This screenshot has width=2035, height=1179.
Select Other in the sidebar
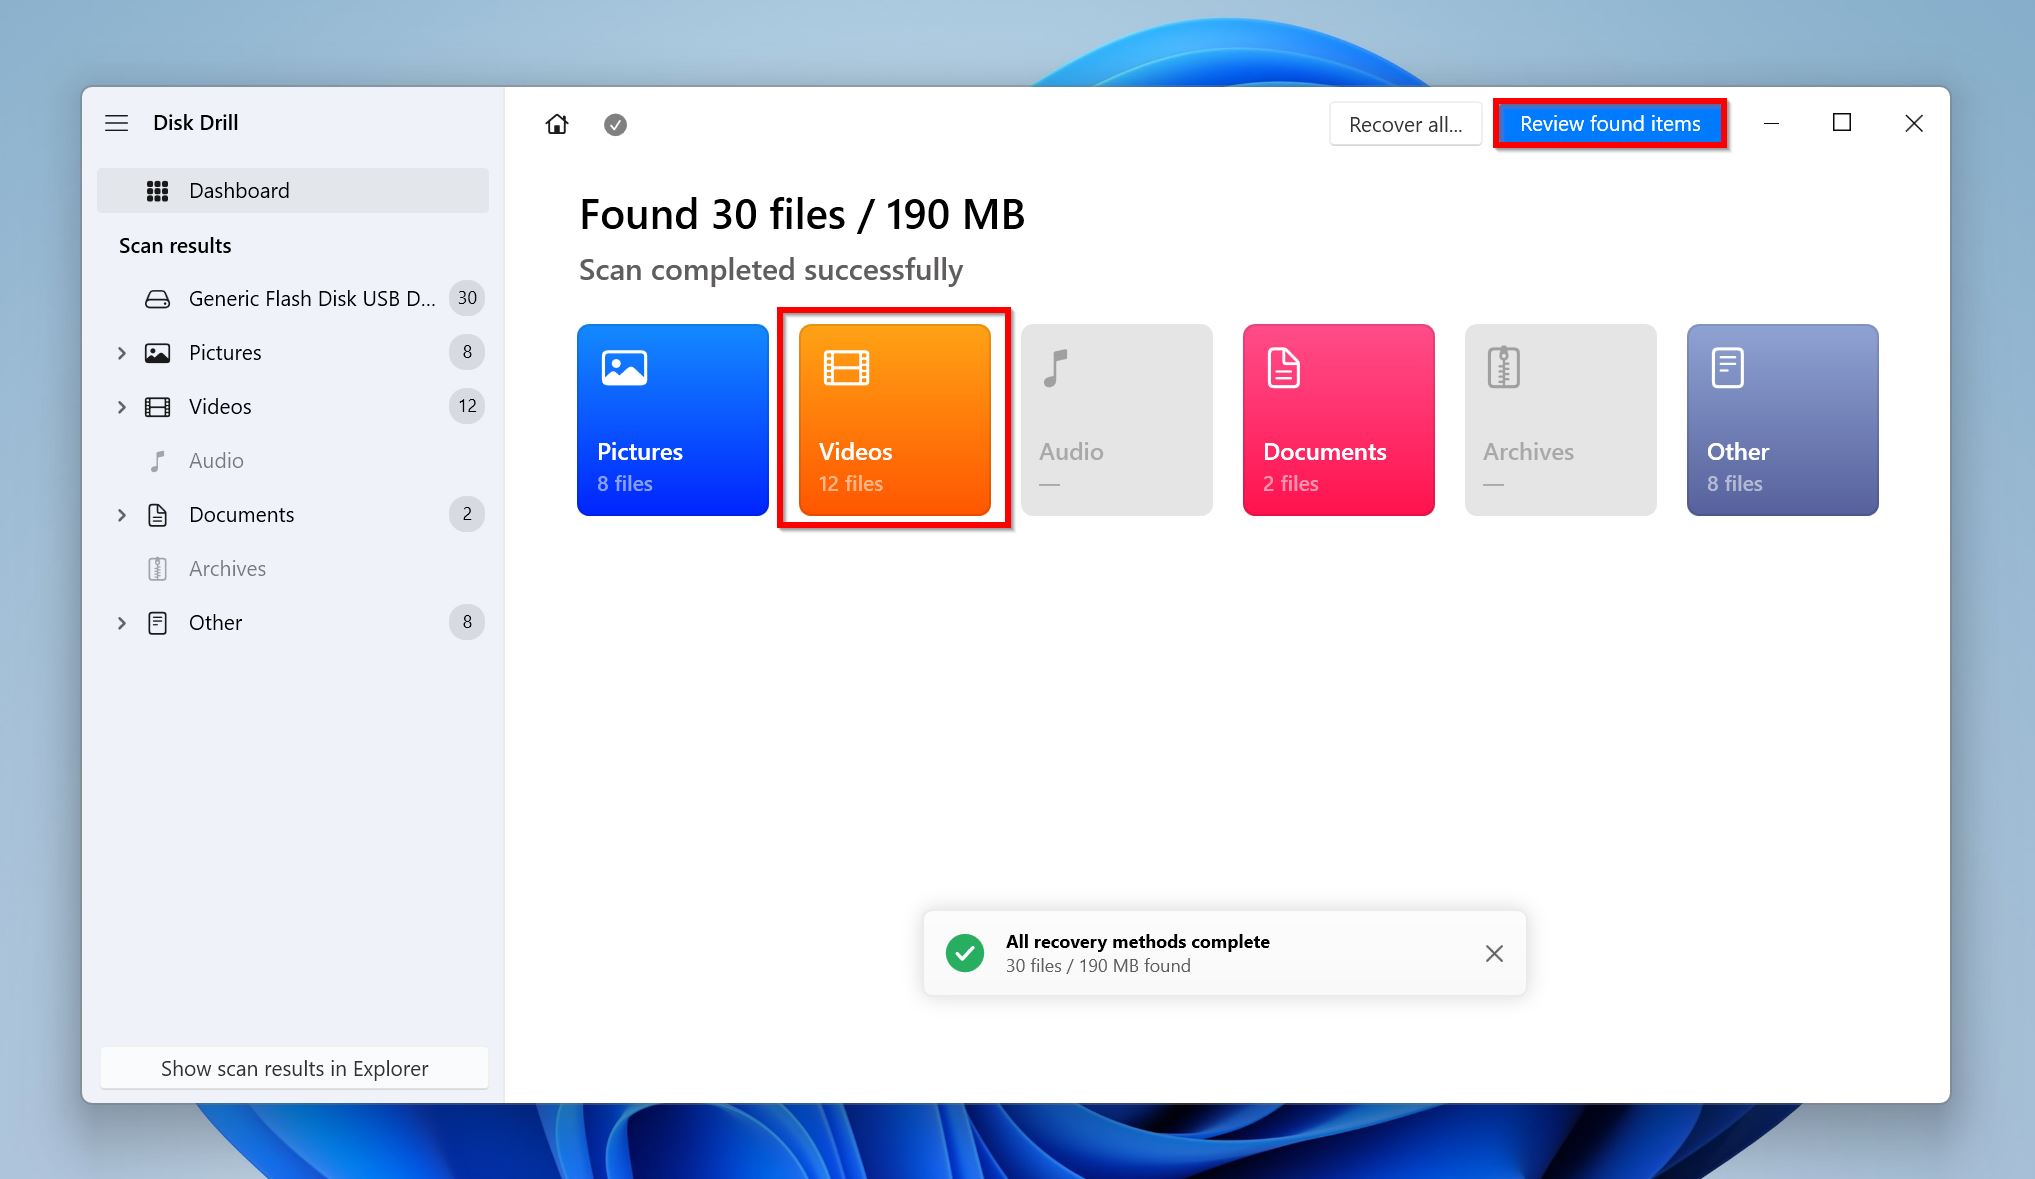click(213, 622)
